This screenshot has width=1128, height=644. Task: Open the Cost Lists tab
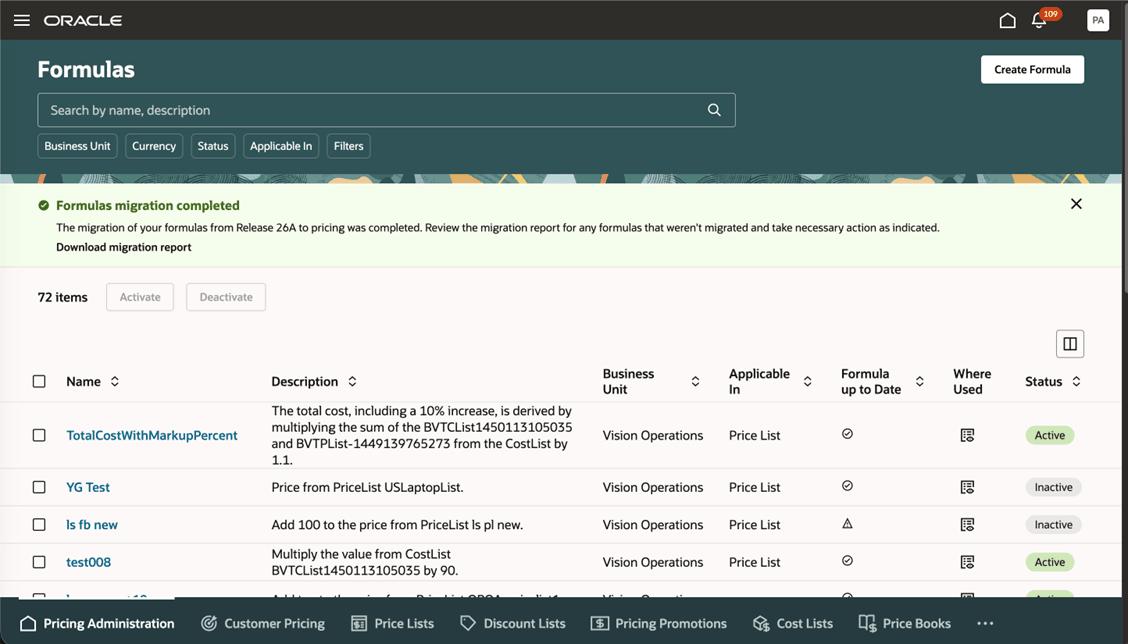pyautogui.click(x=793, y=623)
